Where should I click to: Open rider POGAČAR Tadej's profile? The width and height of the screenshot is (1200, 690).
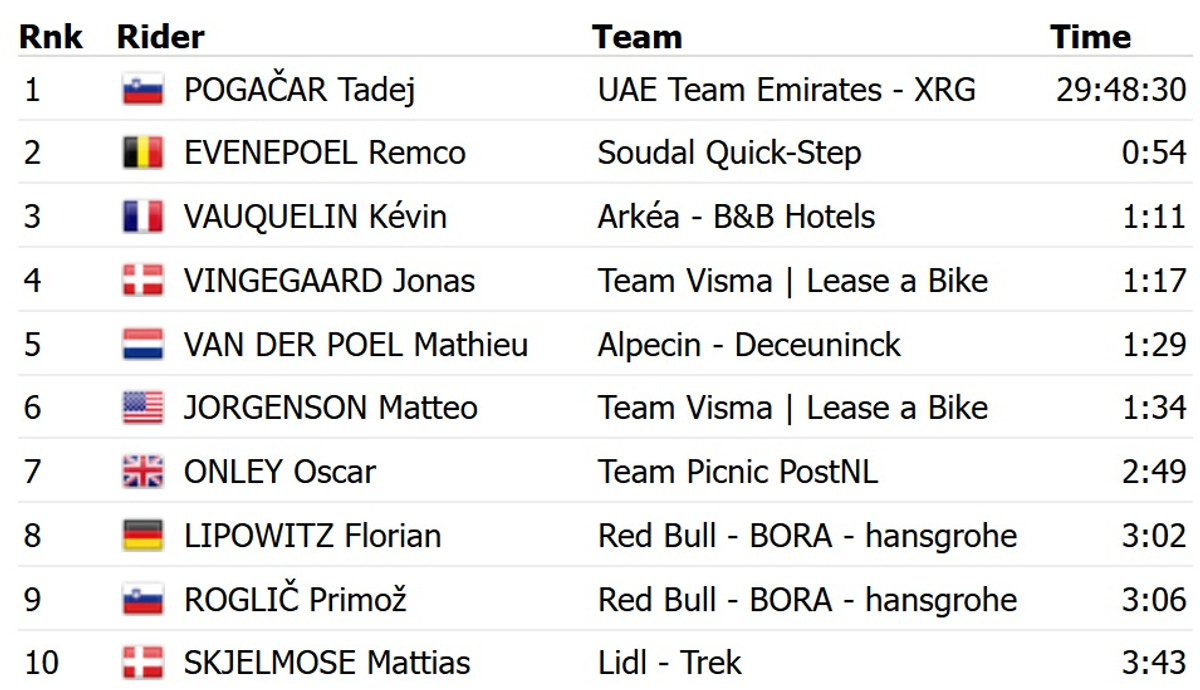(x=299, y=90)
